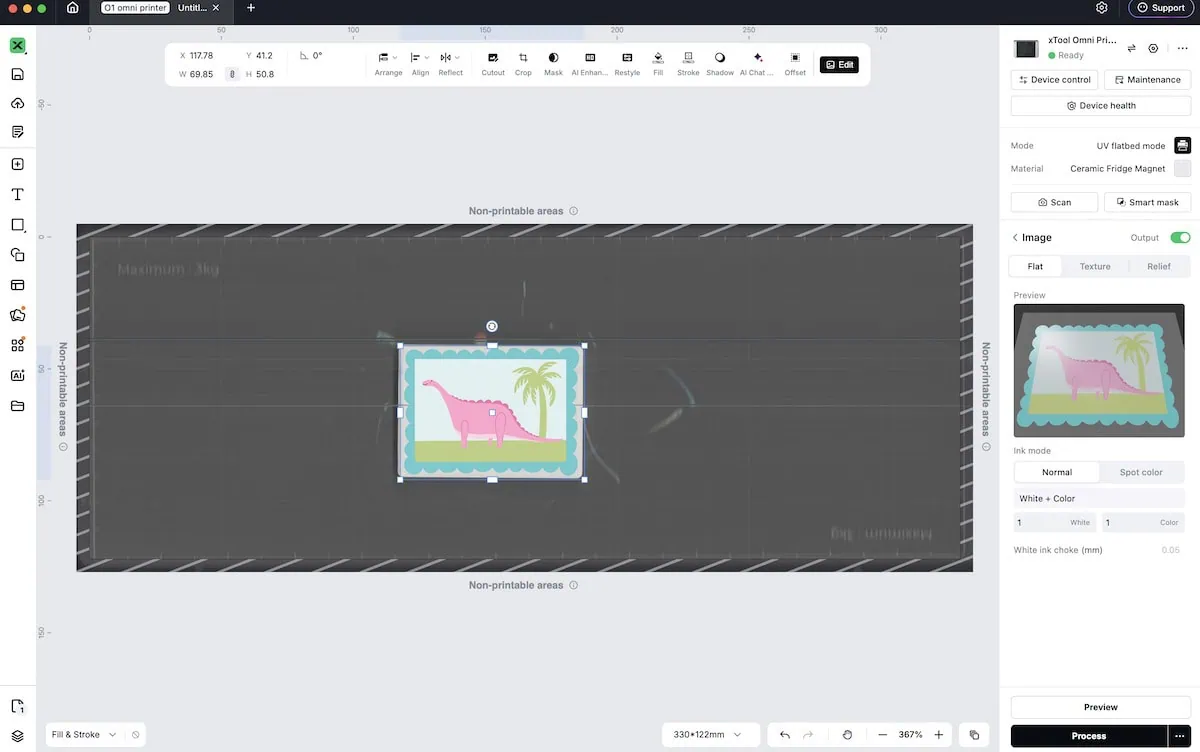Screen dimensions: 1200x752
Task: Click the Shadow tool
Action: [x=720, y=64]
